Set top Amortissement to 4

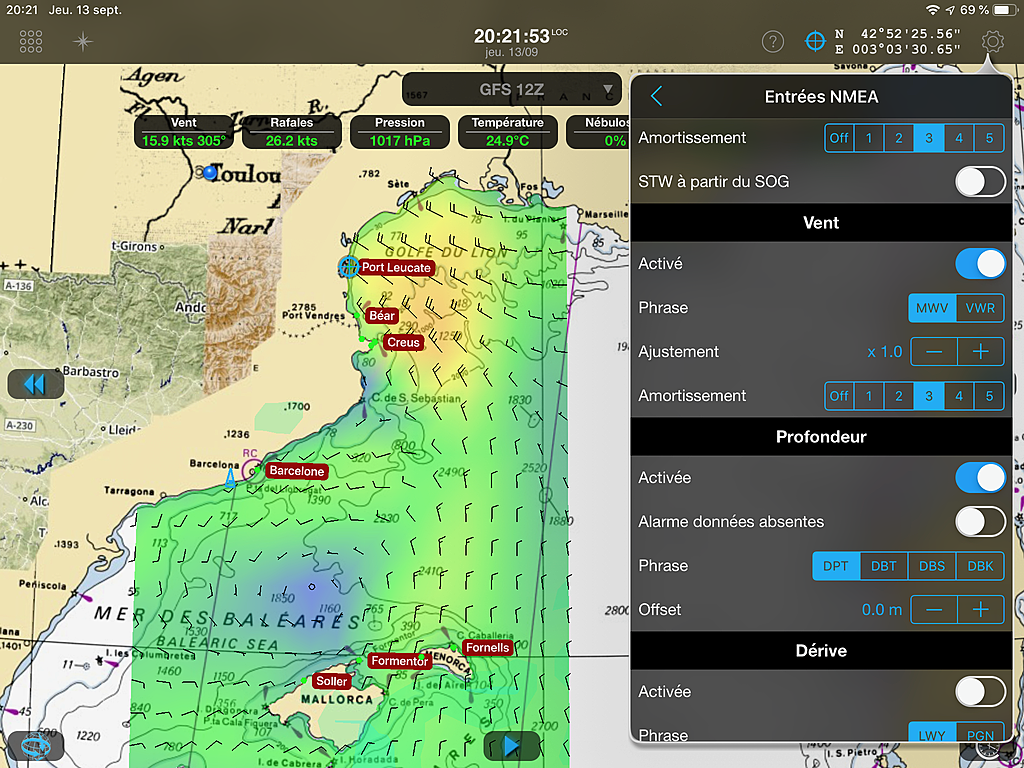959,138
